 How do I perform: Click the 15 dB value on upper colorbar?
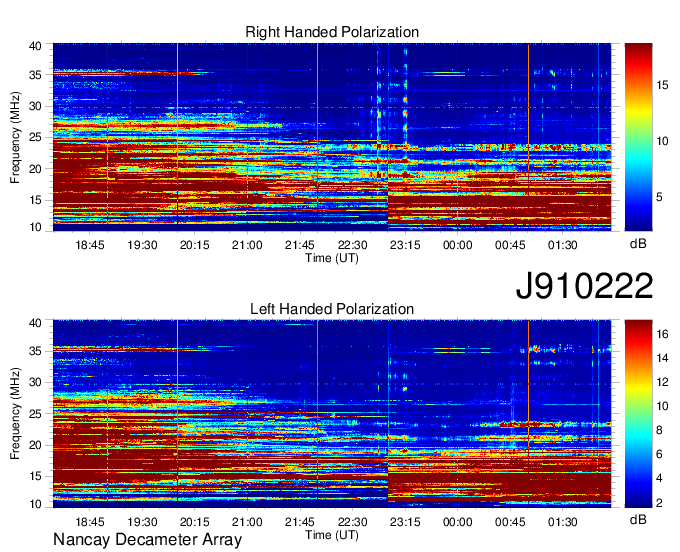(662, 85)
